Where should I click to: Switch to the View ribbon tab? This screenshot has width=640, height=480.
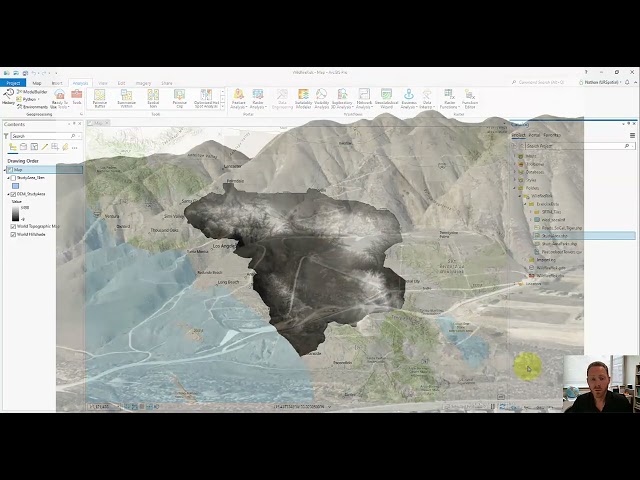103,83
